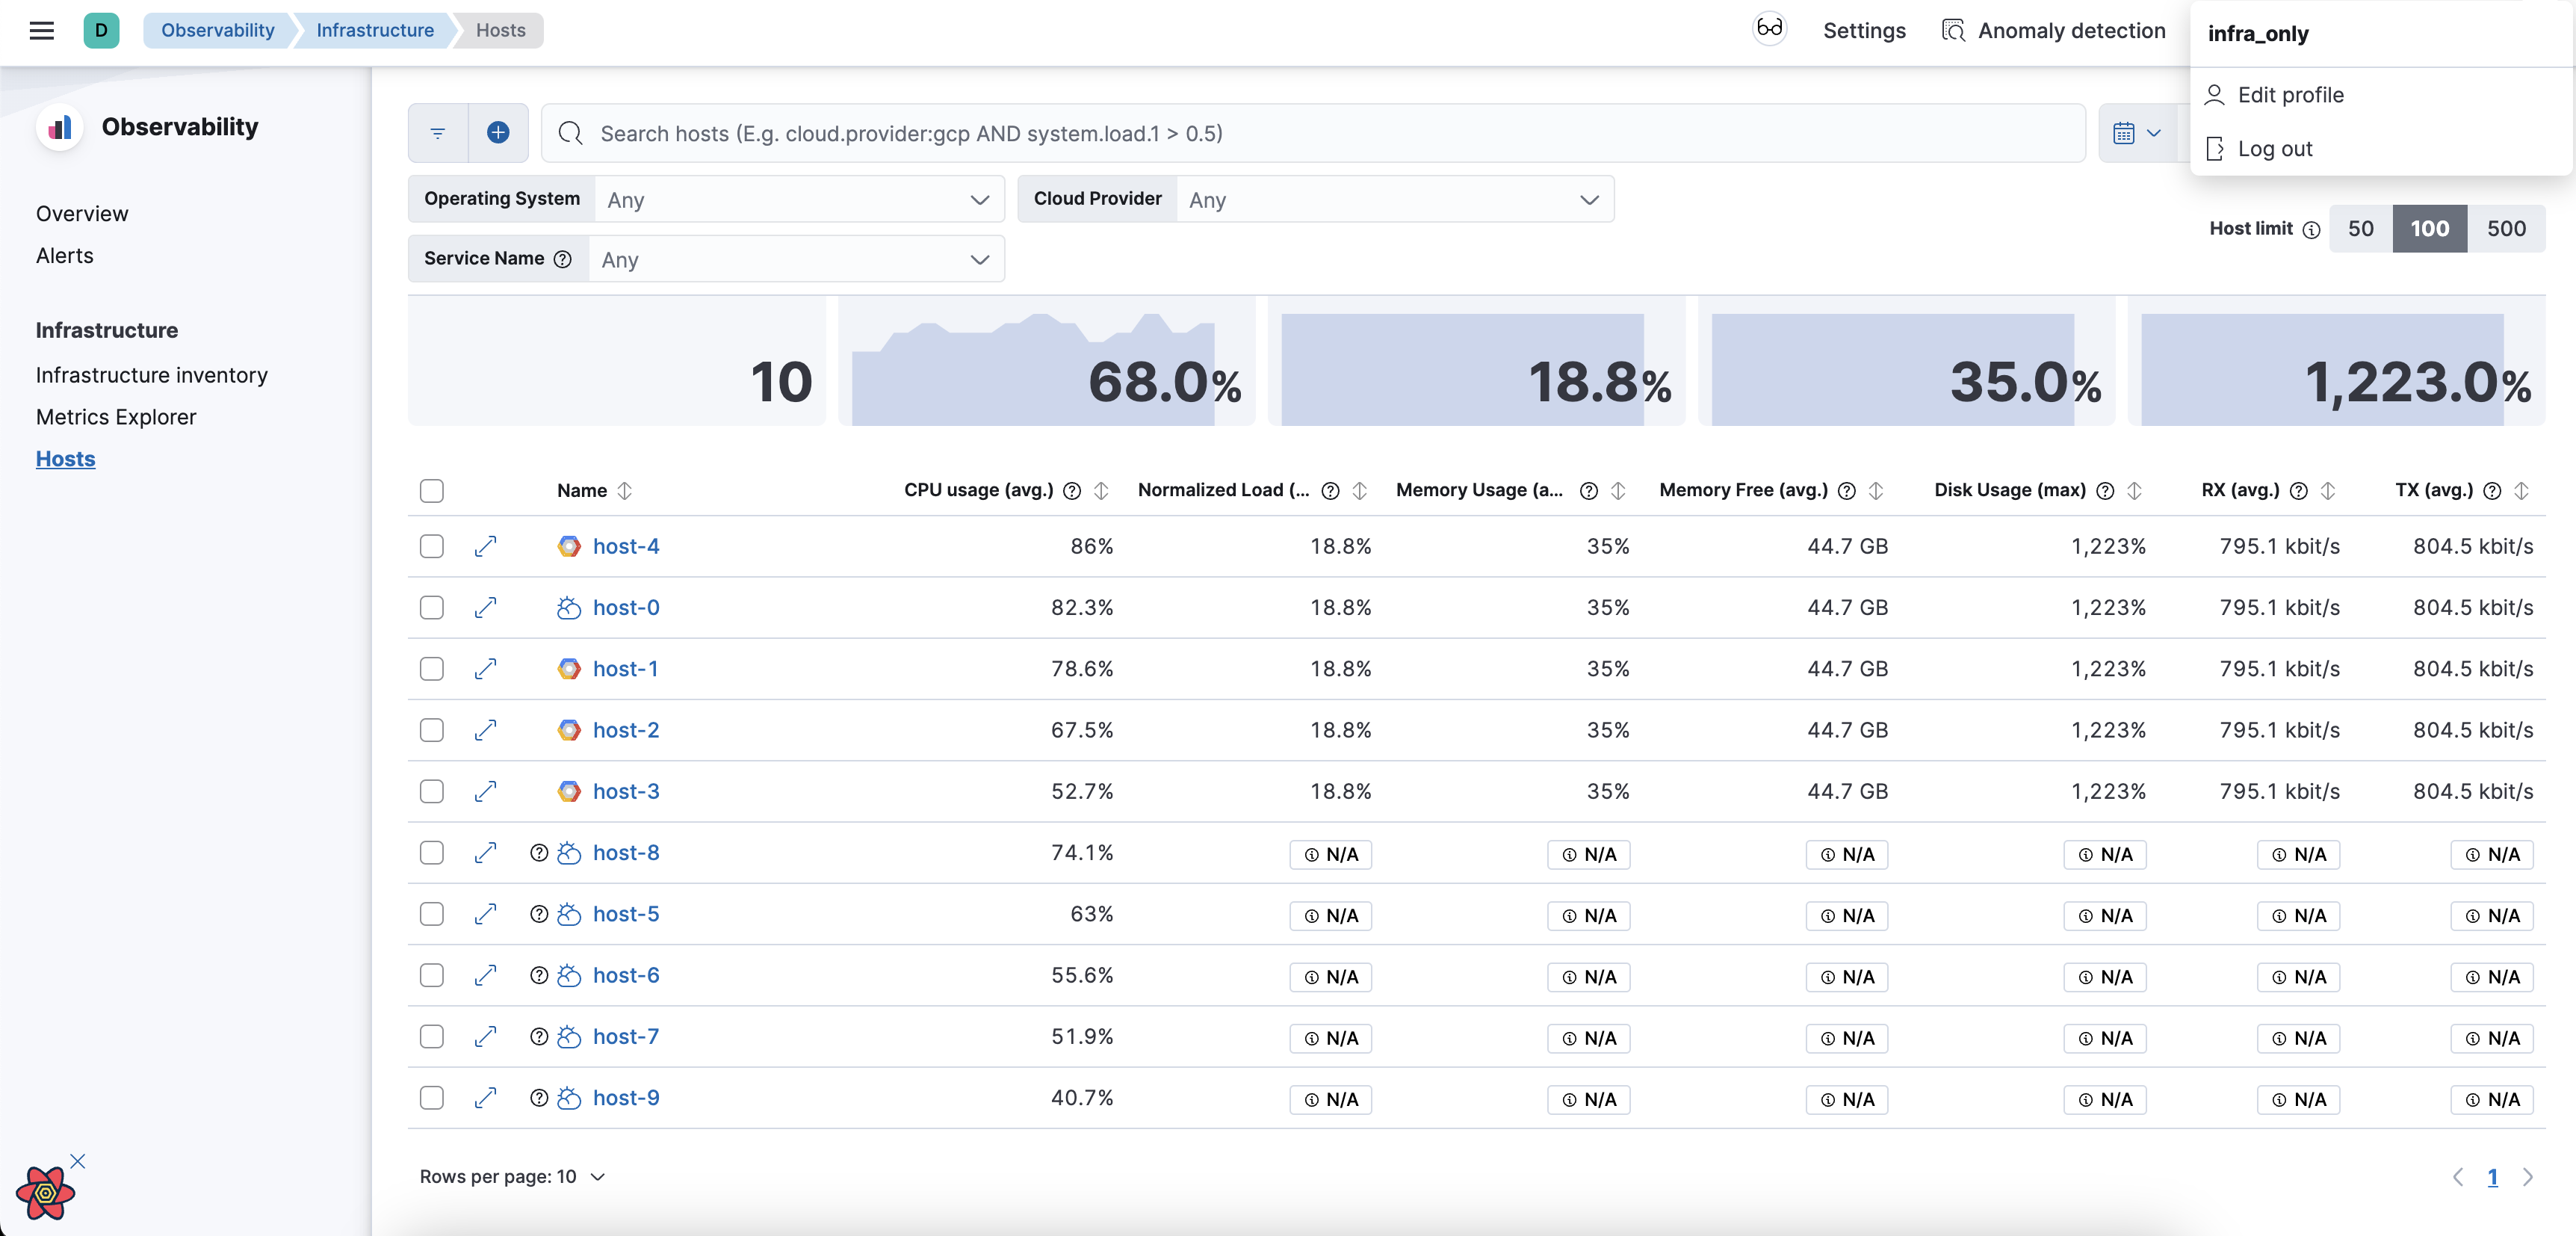Set Host limit to 500
Image resolution: width=2576 pixels, height=1236 pixels.
tap(2506, 229)
